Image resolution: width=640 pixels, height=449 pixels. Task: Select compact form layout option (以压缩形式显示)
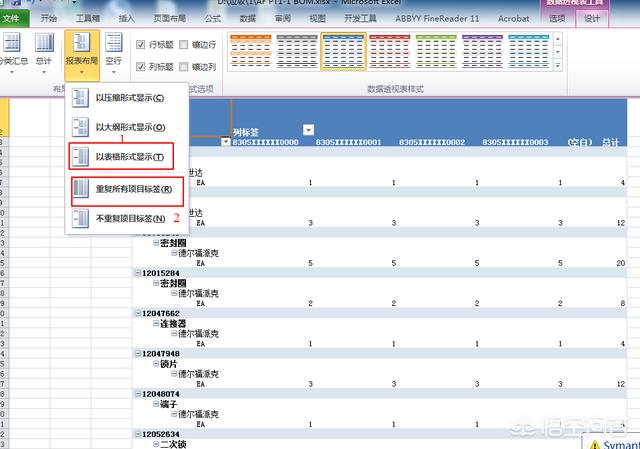point(128,100)
